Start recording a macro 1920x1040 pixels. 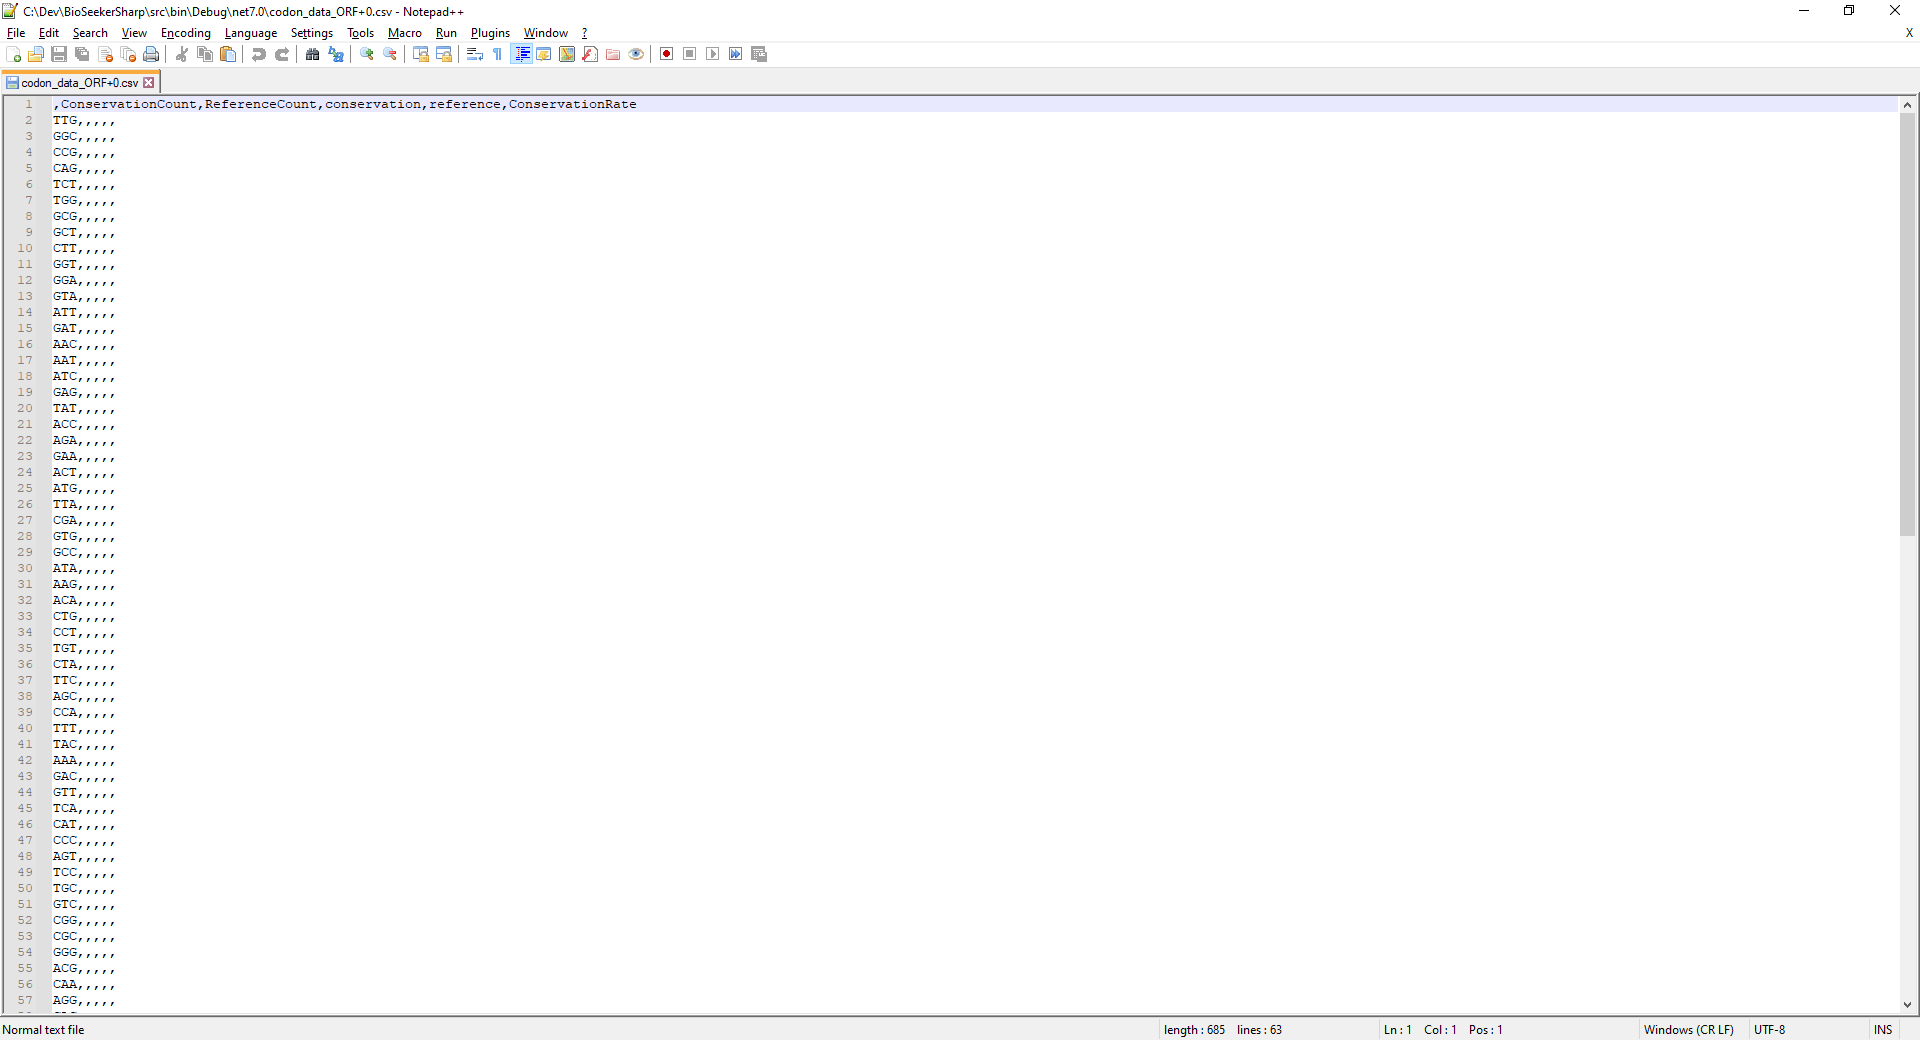click(x=666, y=54)
